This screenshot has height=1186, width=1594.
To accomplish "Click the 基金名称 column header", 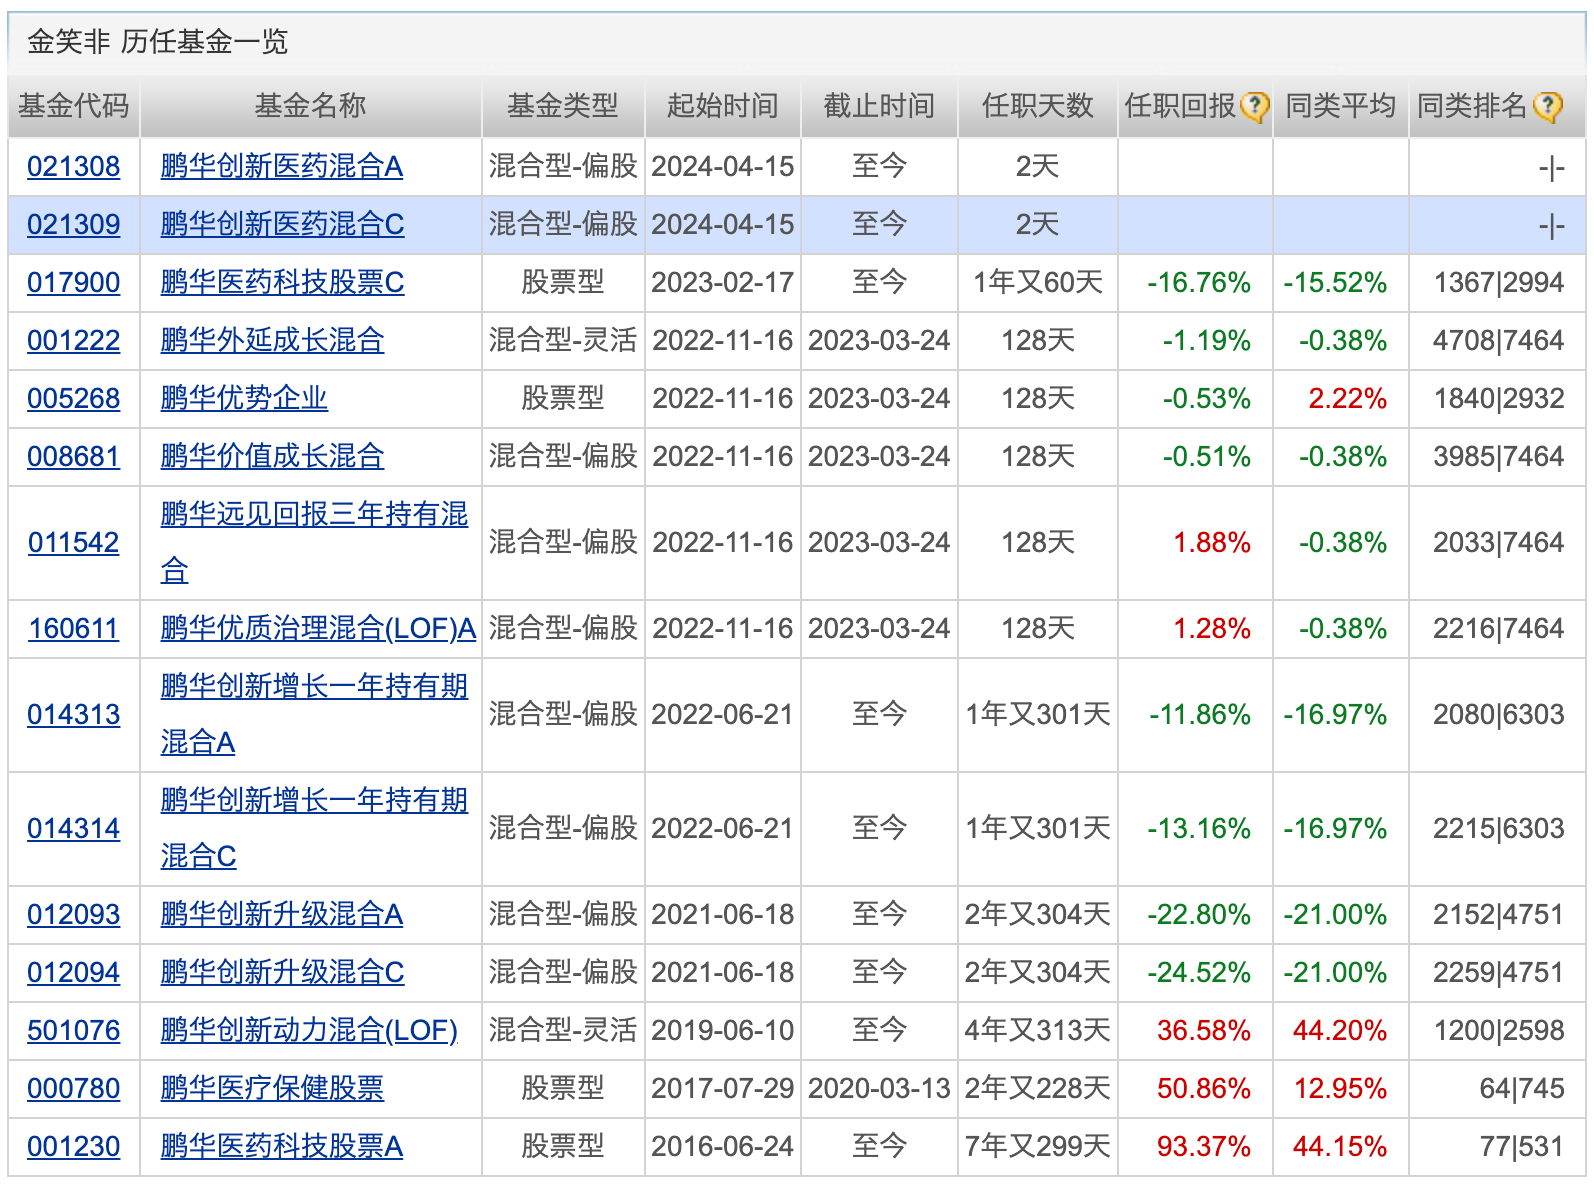I will click(x=311, y=106).
